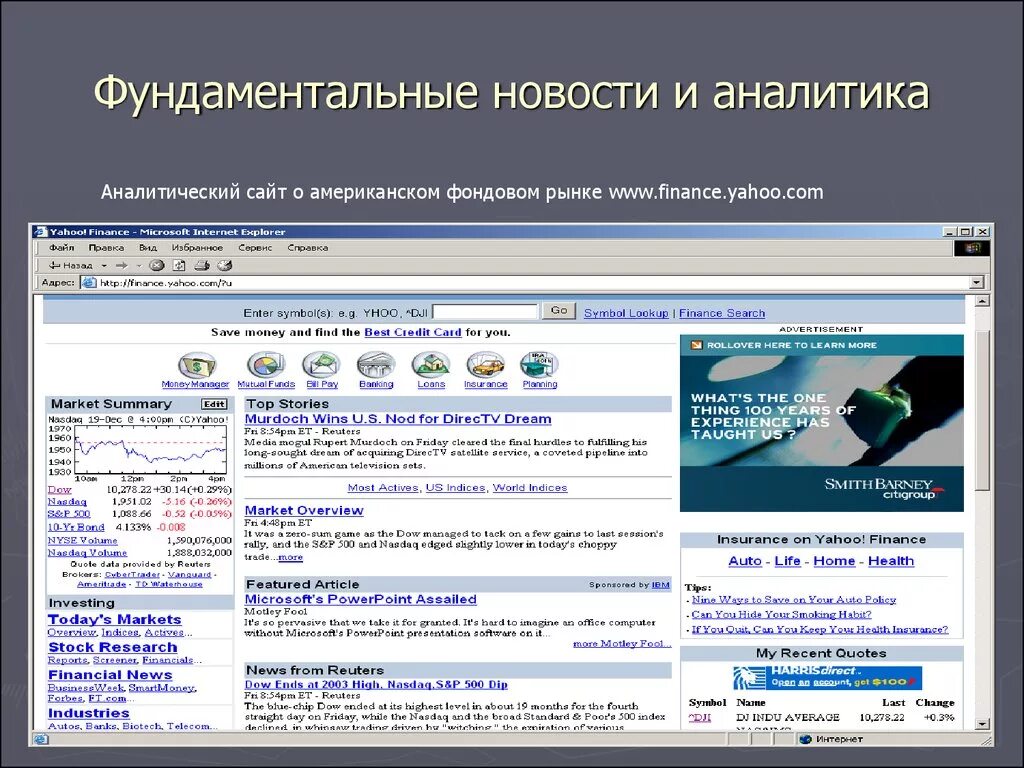This screenshot has width=1024, height=768.
Task: Click the Edit page icon after Print
Action: coord(225,265)
